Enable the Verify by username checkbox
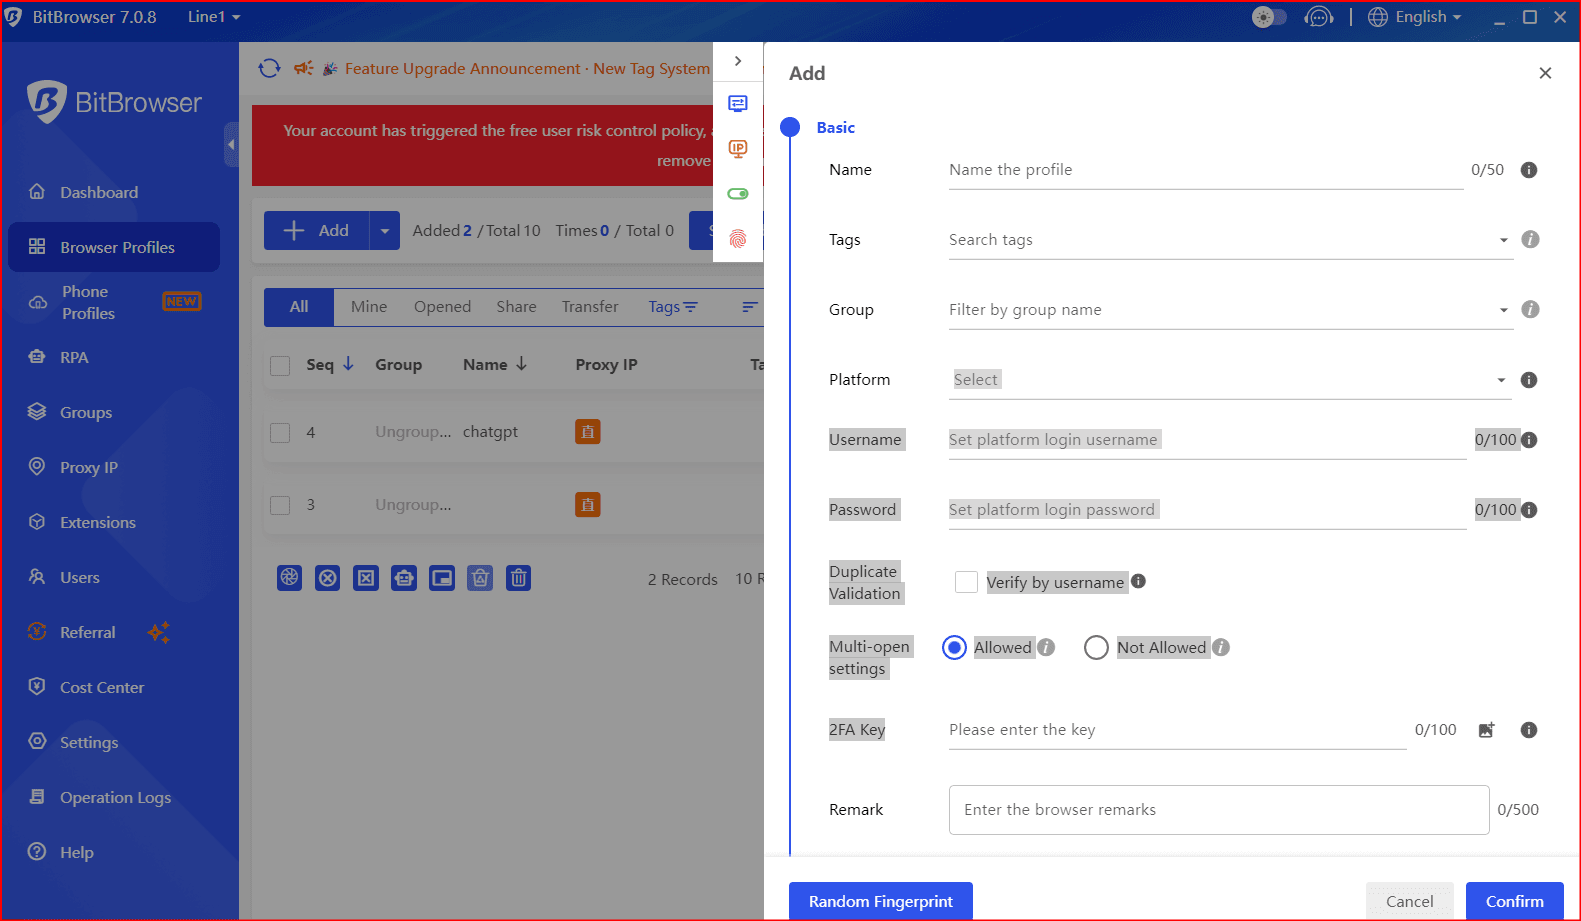1581x921 pixels. [966, 582]
